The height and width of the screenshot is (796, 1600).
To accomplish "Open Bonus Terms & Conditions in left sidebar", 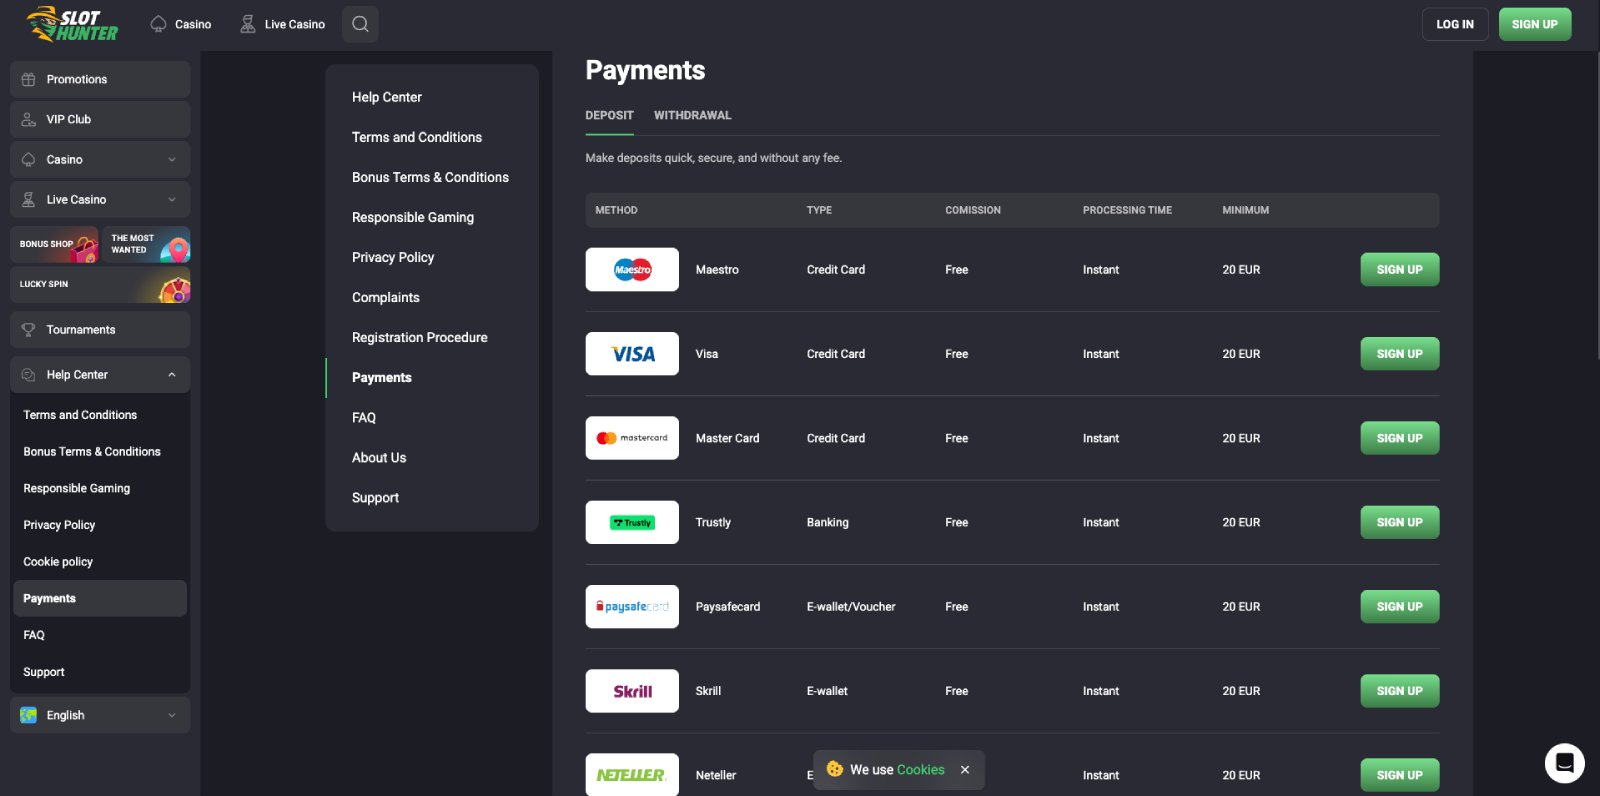I will click(x=92, y=452).
